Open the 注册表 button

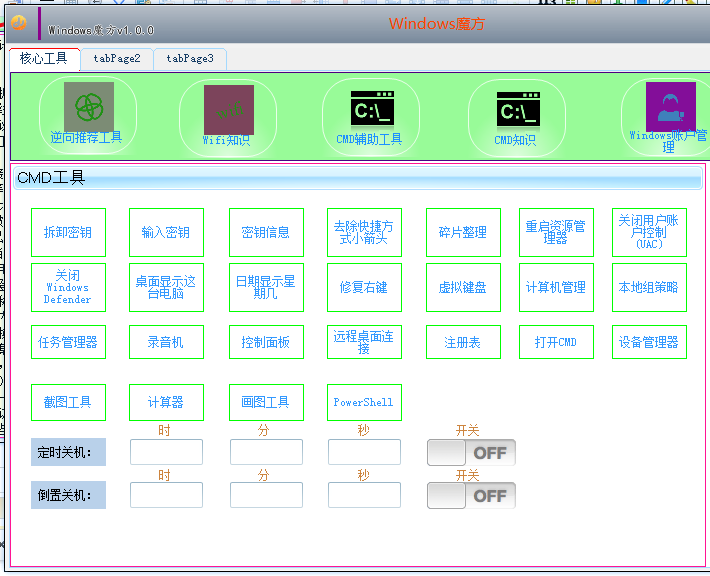463,342
